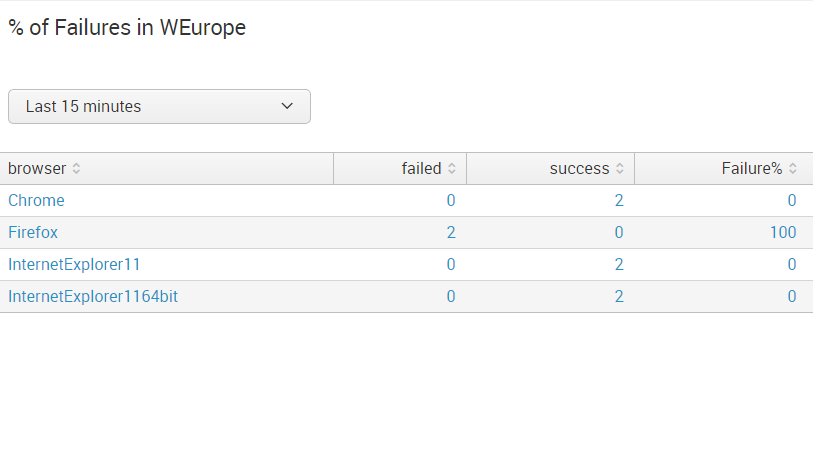Open the InternetExplorer1164bit link
The image size is (813, 468).
click(93, 296)
